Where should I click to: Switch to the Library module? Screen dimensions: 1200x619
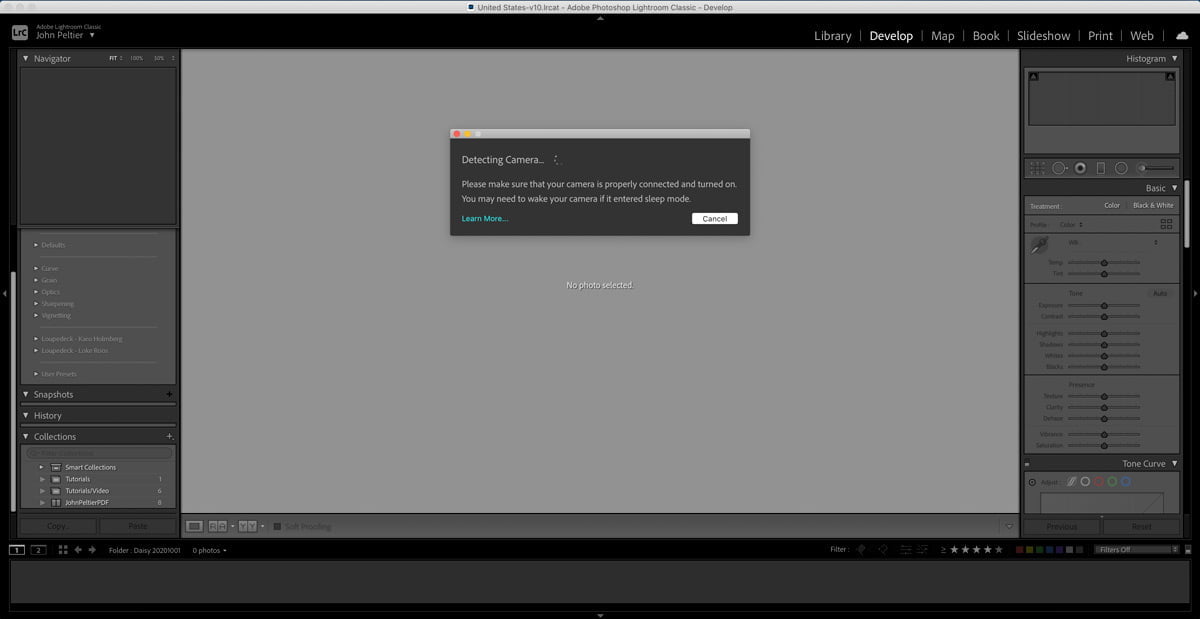pyautogui.click(x=832, y=35)
